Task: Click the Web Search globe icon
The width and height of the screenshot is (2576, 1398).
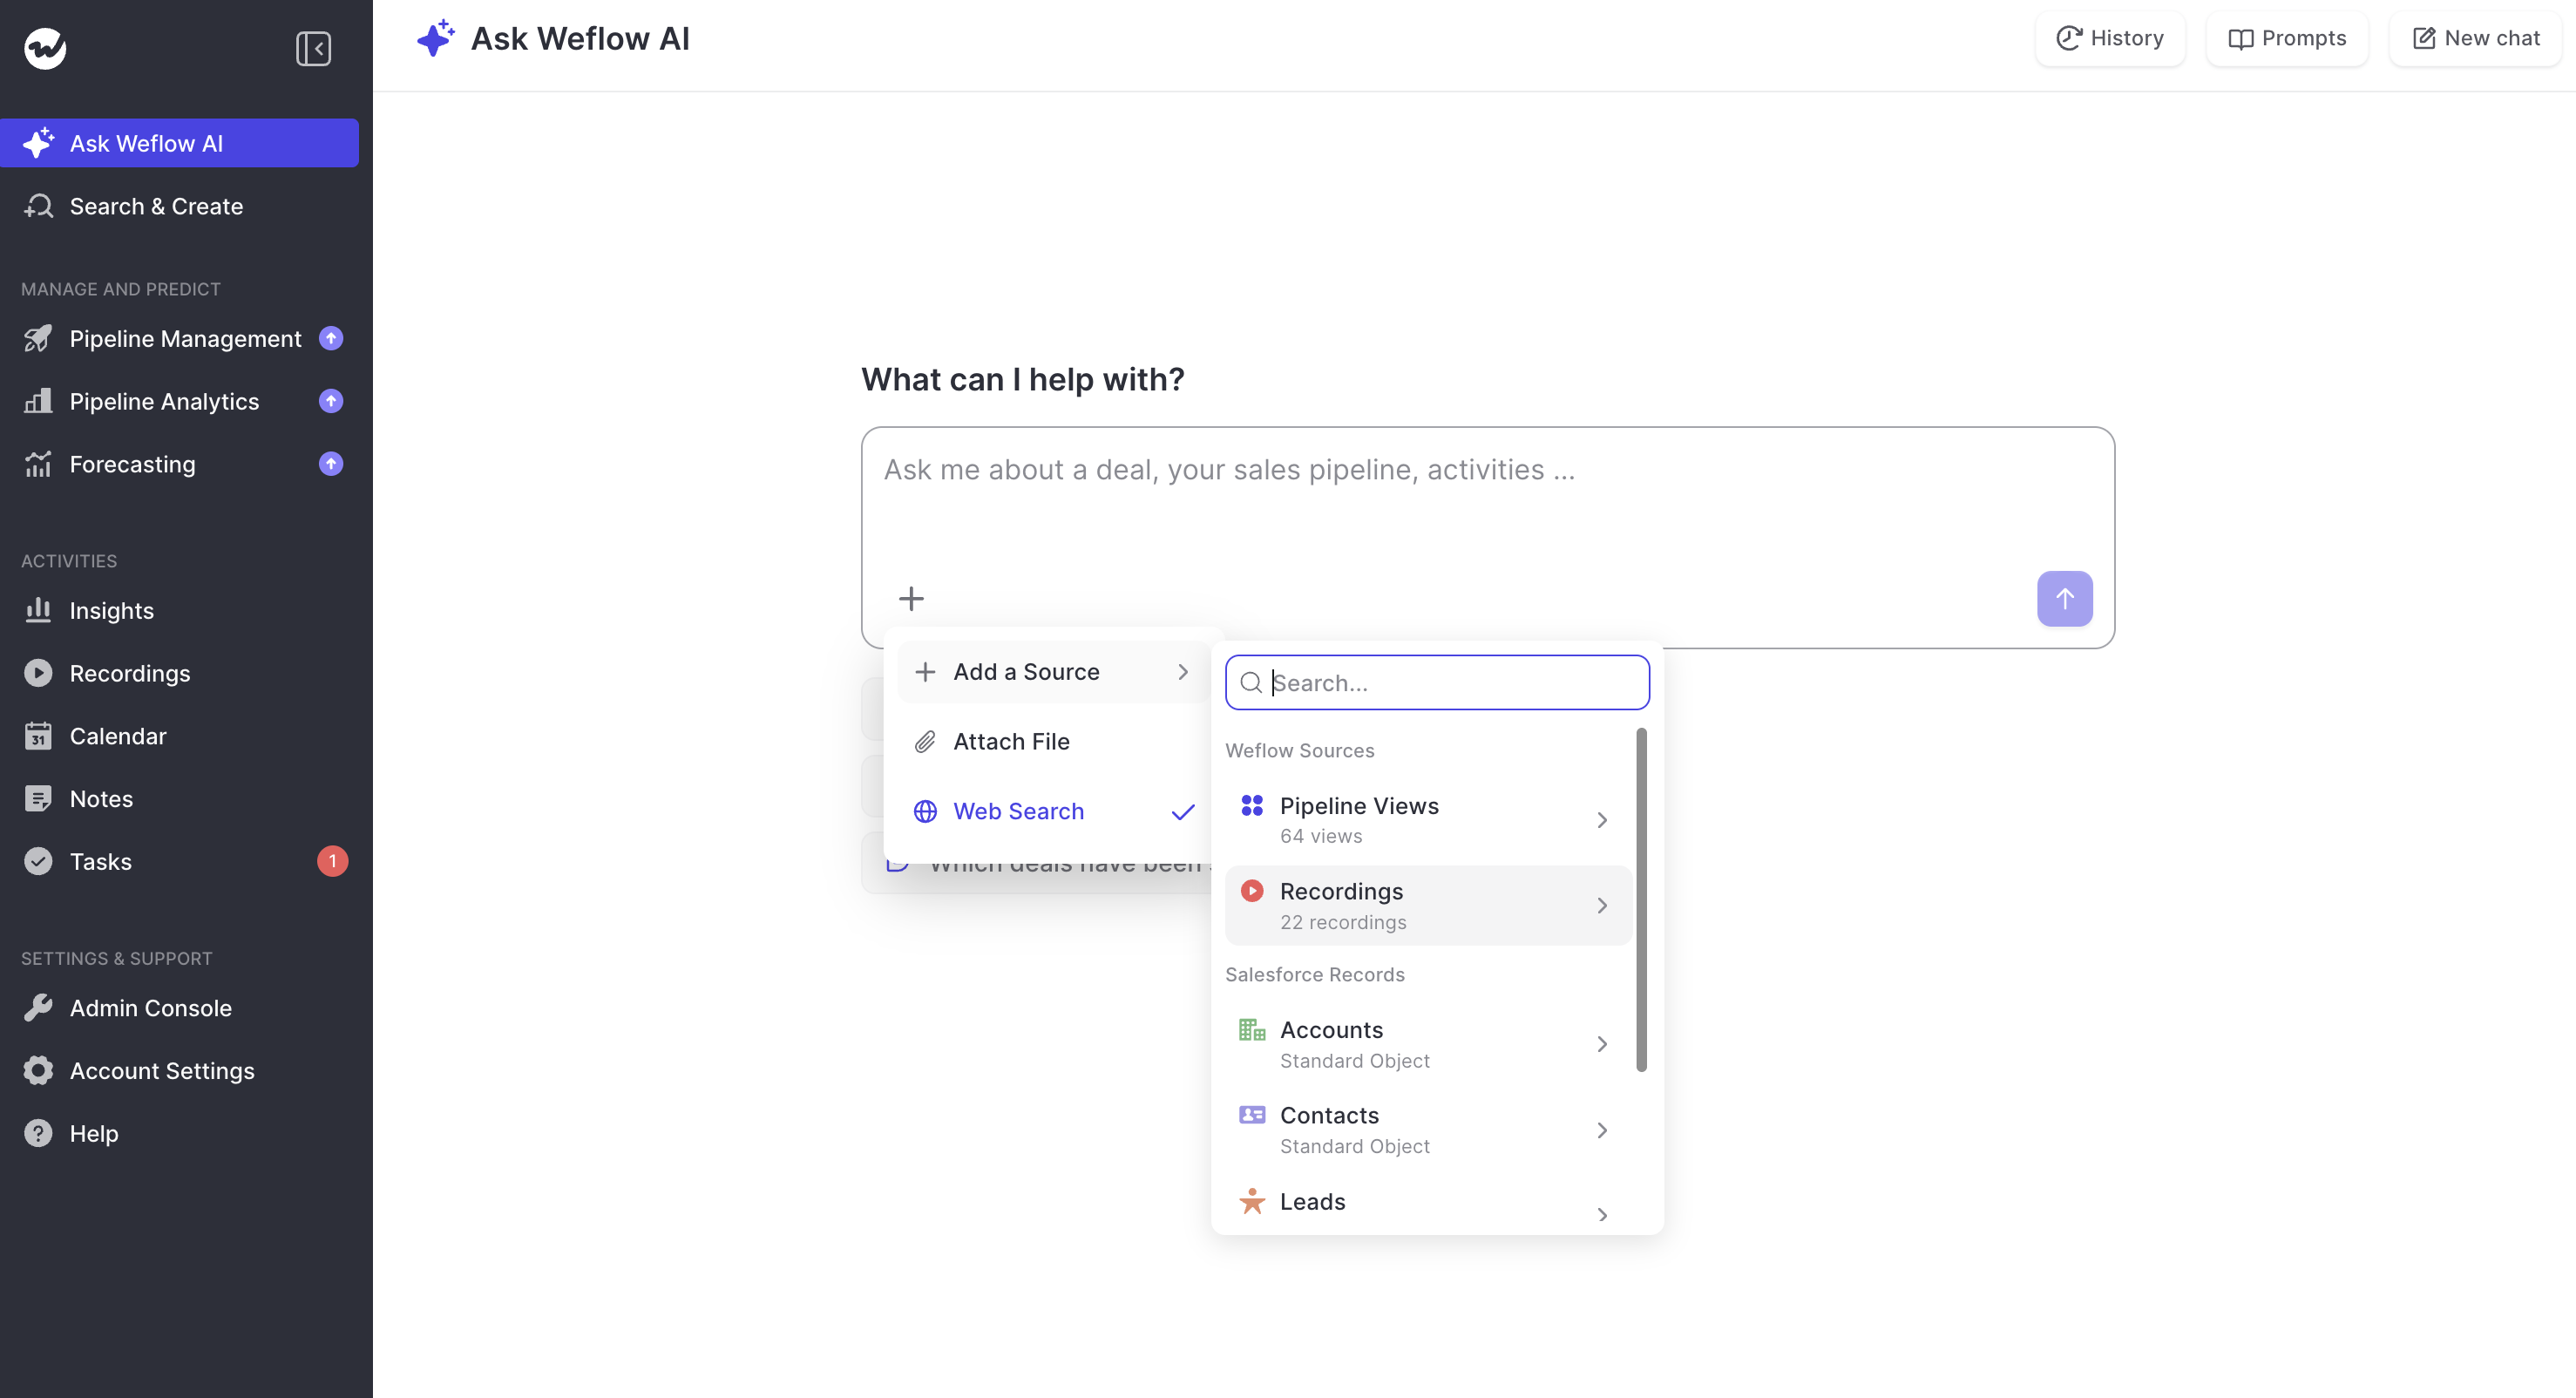Action: (925, 811)
